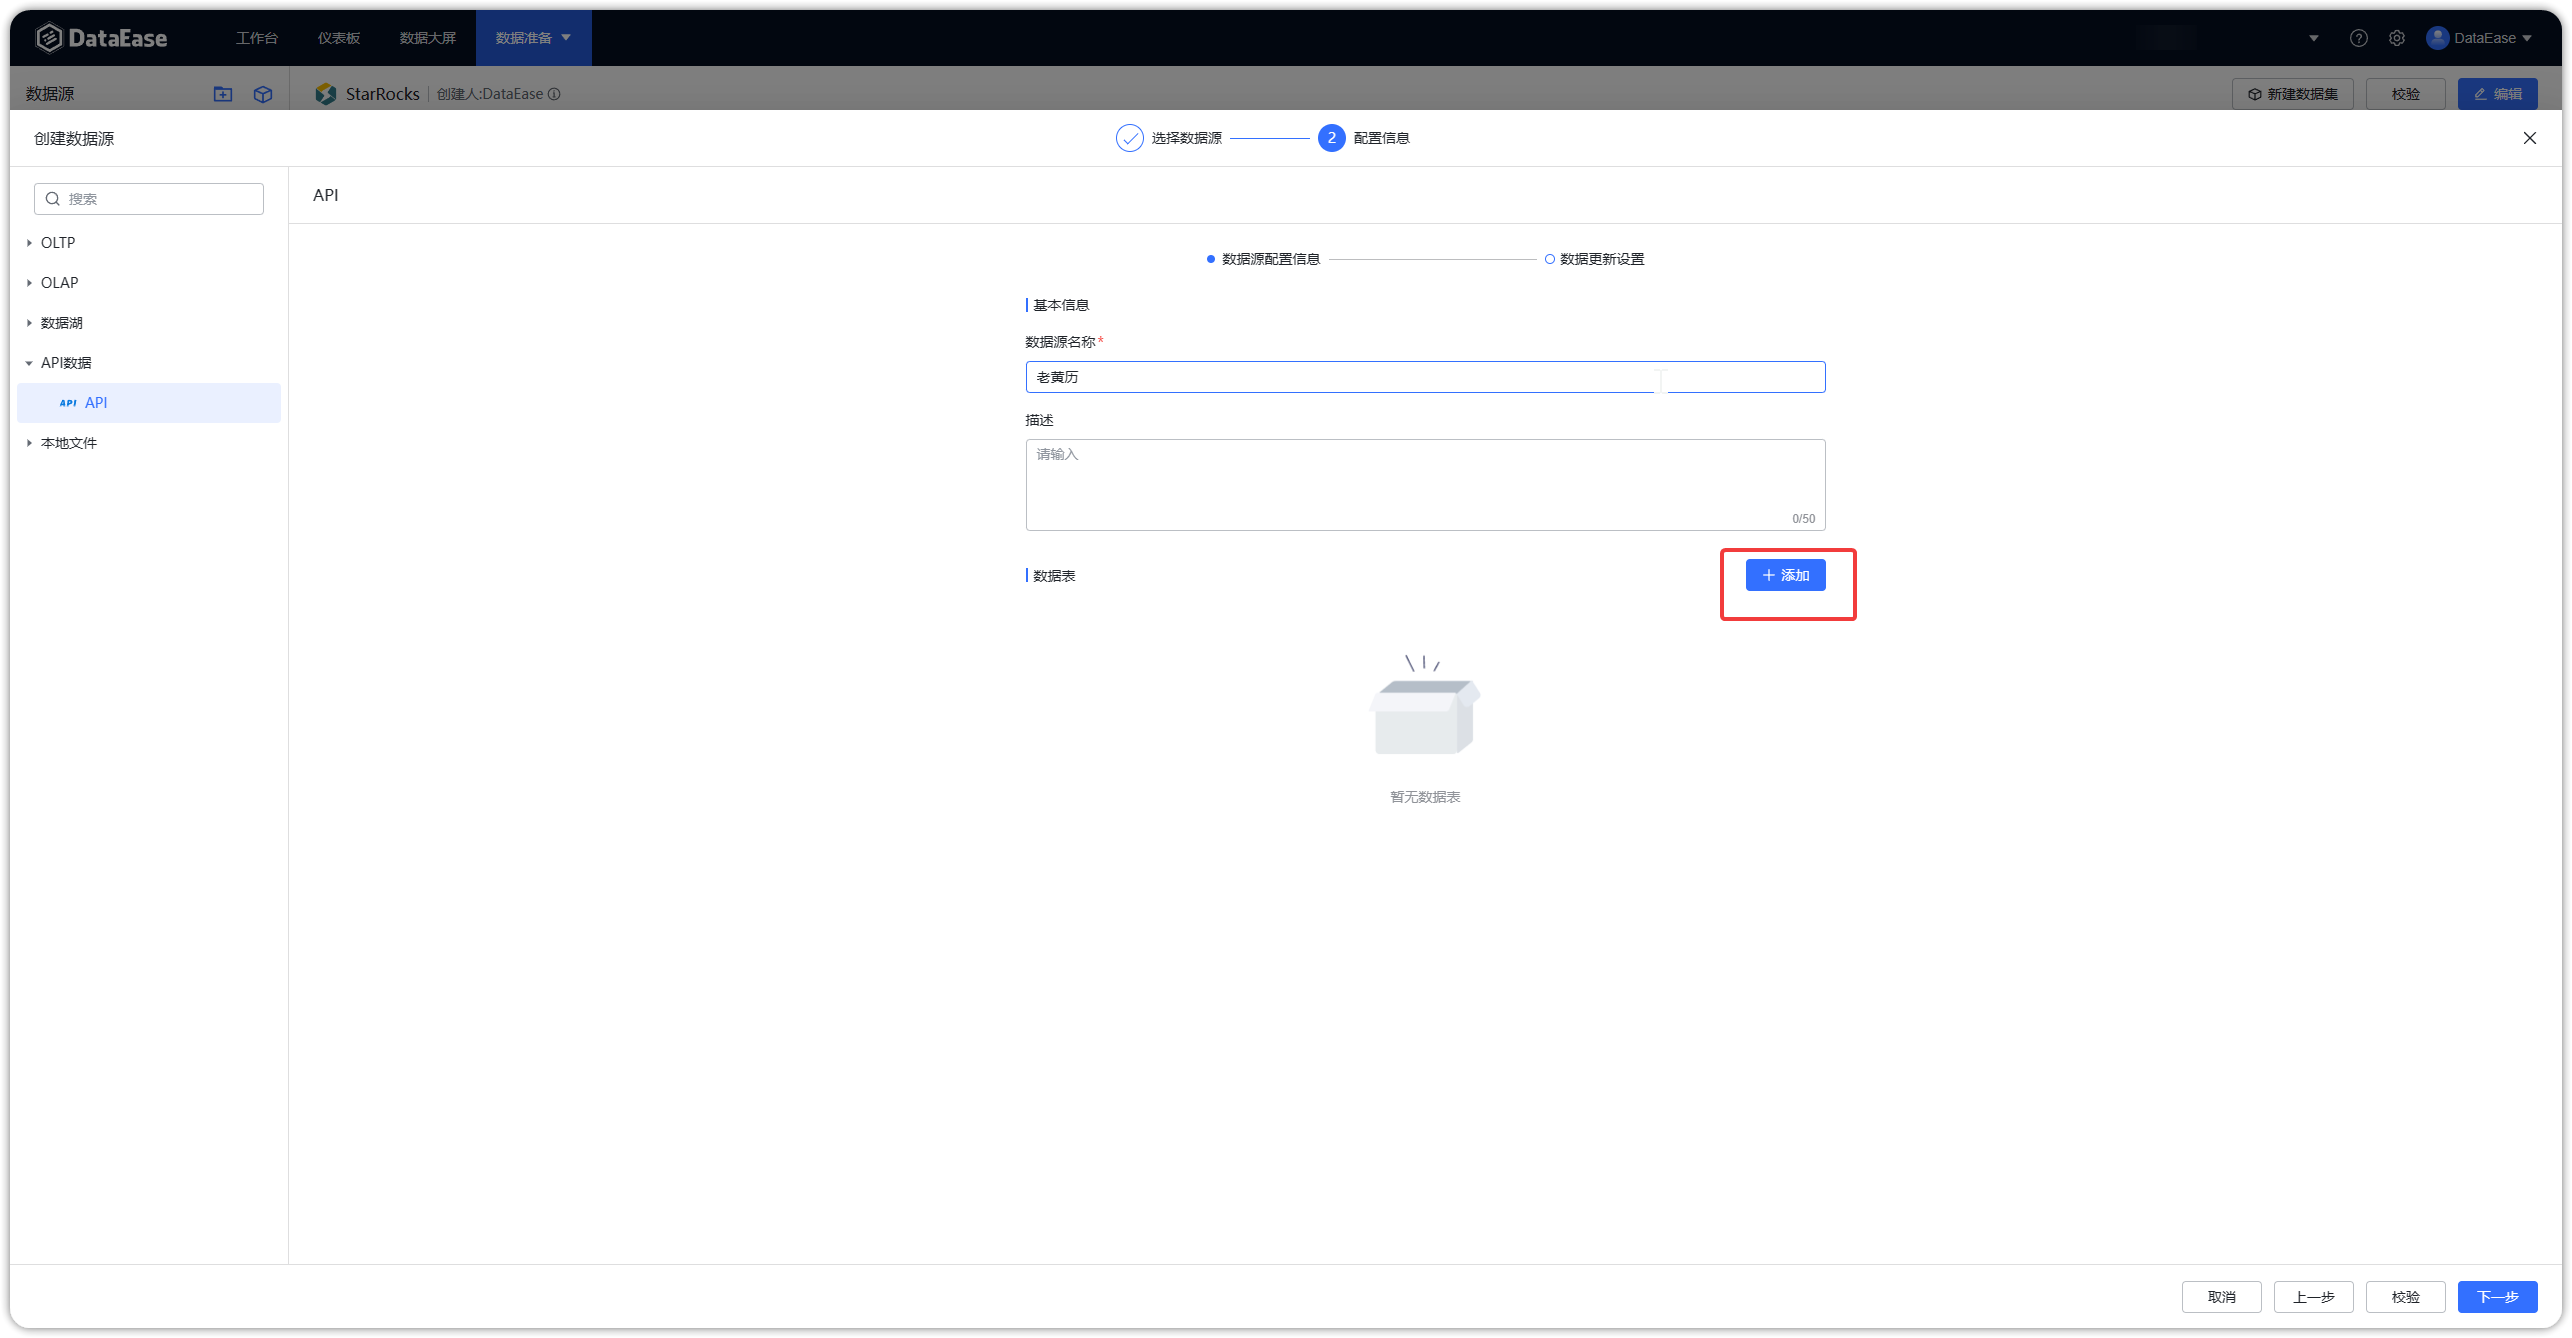Expand the OLAP category

coord(29,282)
